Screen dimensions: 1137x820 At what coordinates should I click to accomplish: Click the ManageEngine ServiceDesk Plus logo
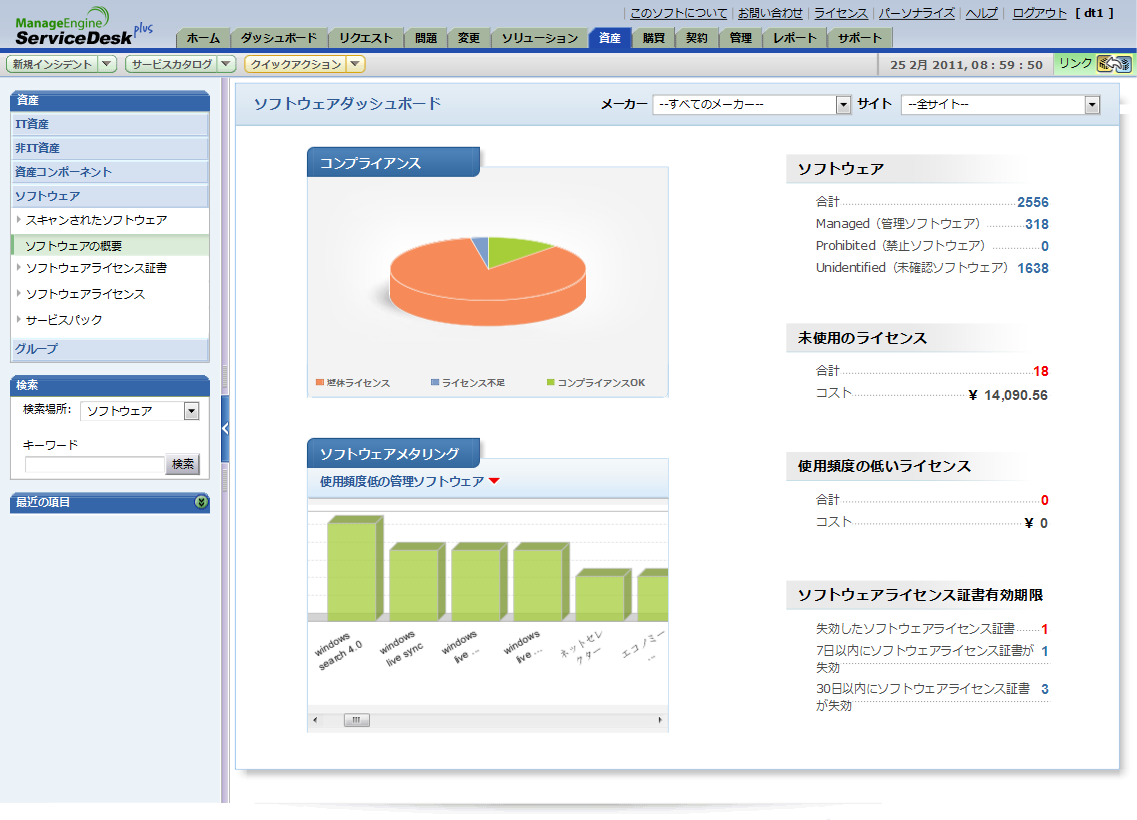click(80, 25)
